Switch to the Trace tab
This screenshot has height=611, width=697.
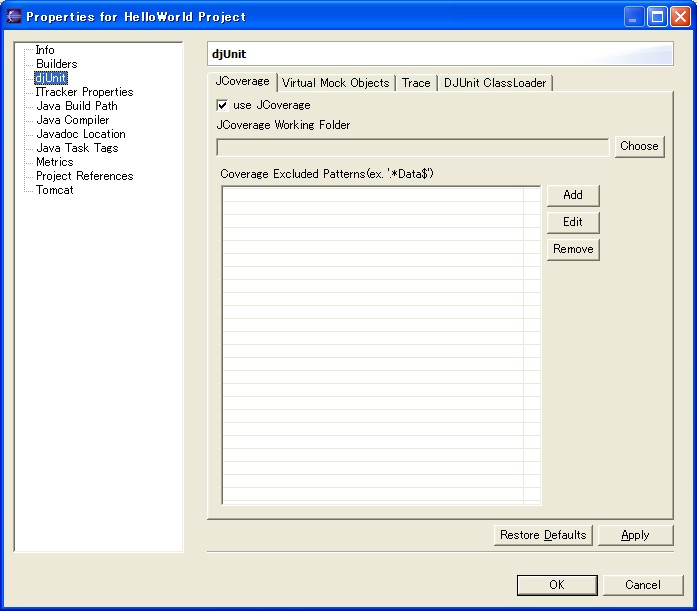[x=416, y=83]
